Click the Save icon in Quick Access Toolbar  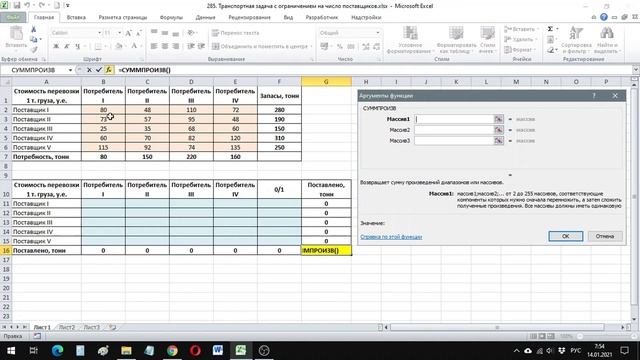[17, 6]
